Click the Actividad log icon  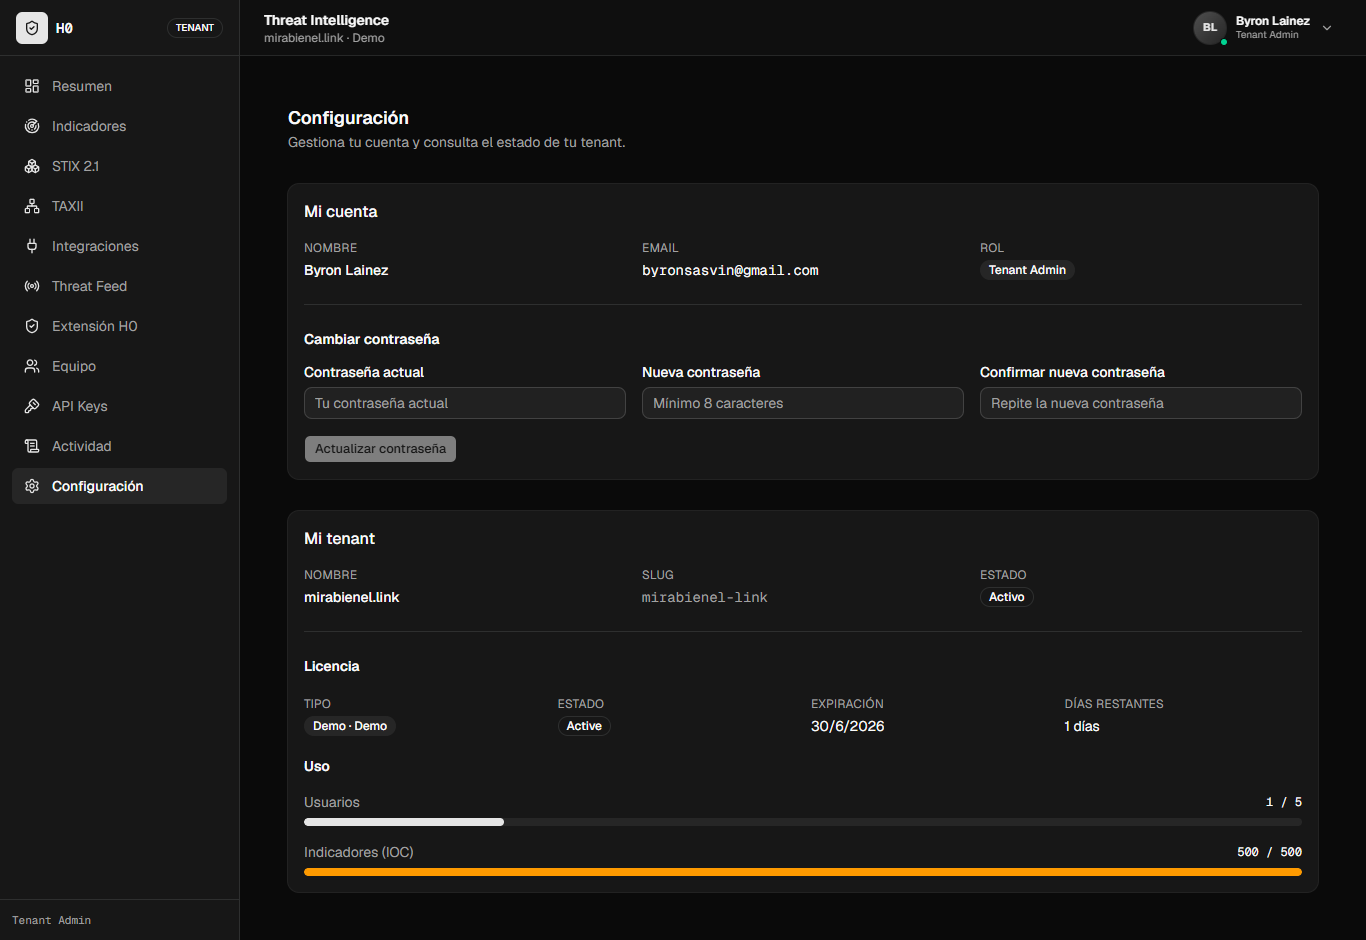[x=32, y=446]
